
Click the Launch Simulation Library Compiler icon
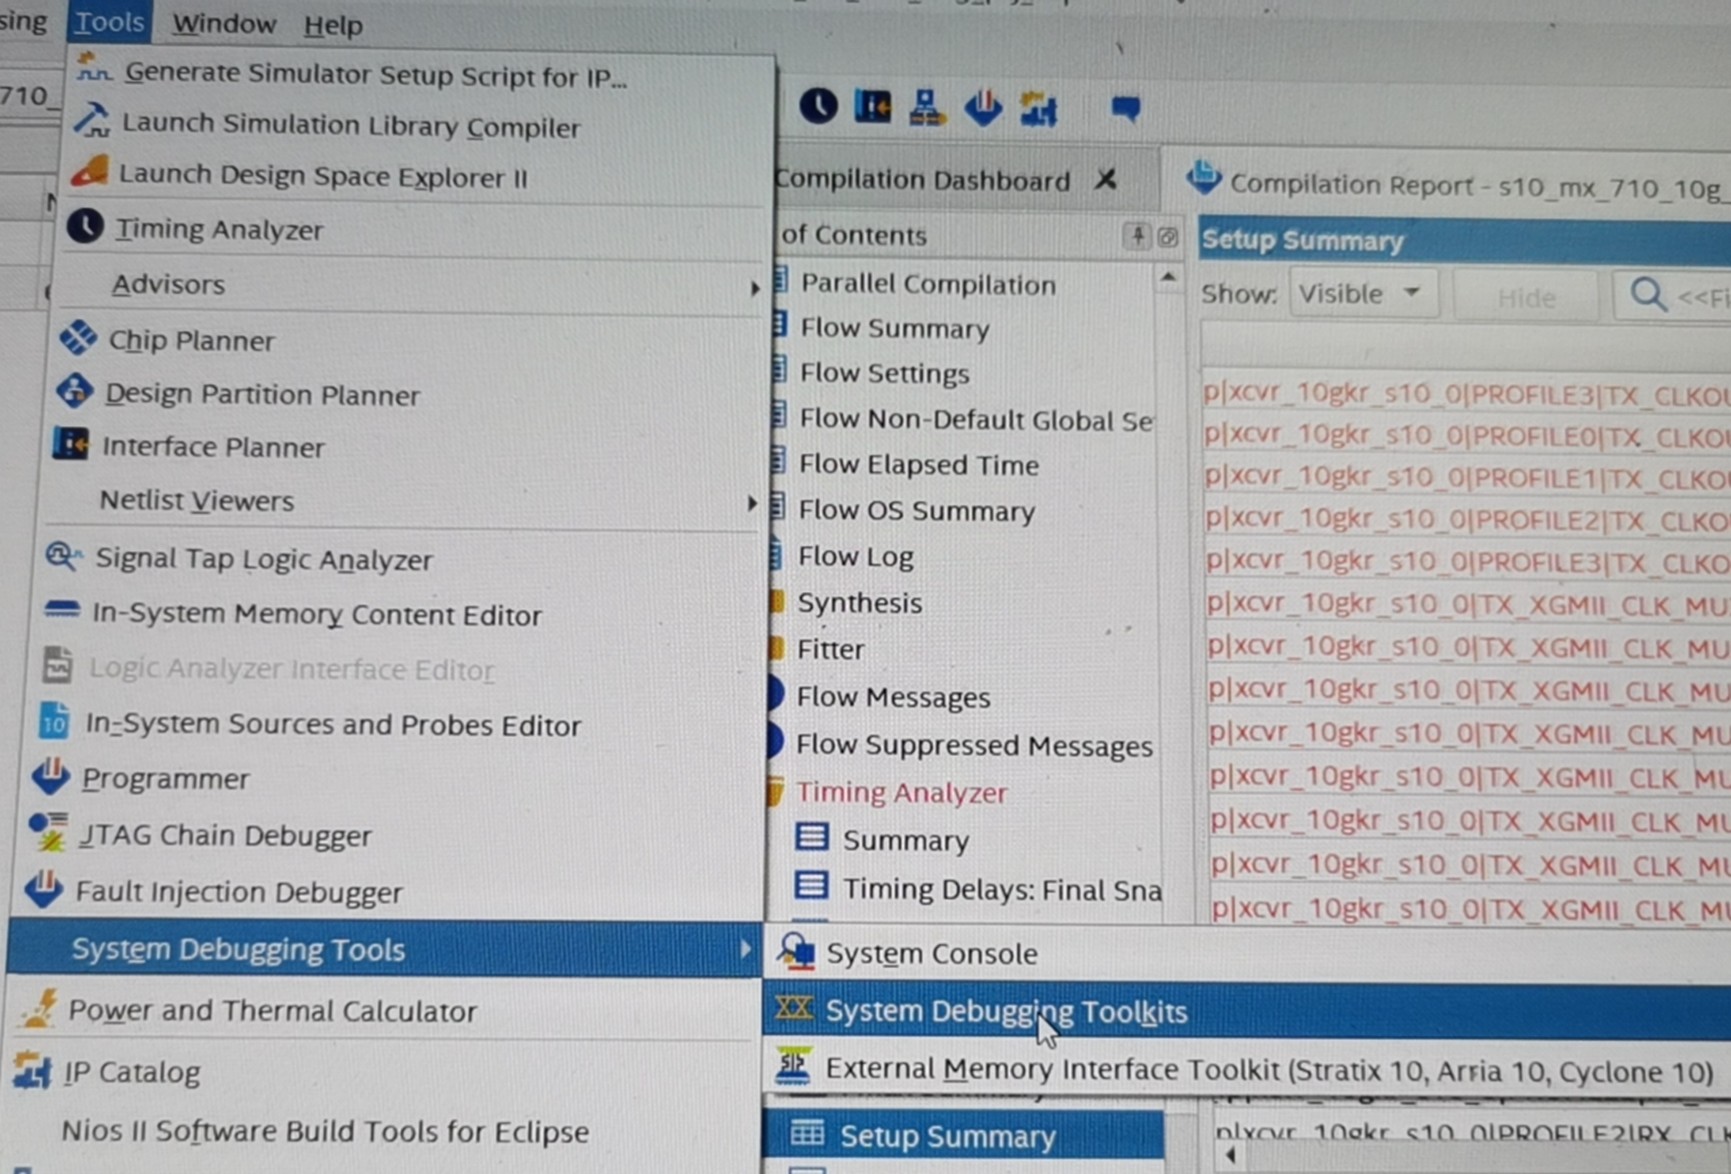(92, 121)
